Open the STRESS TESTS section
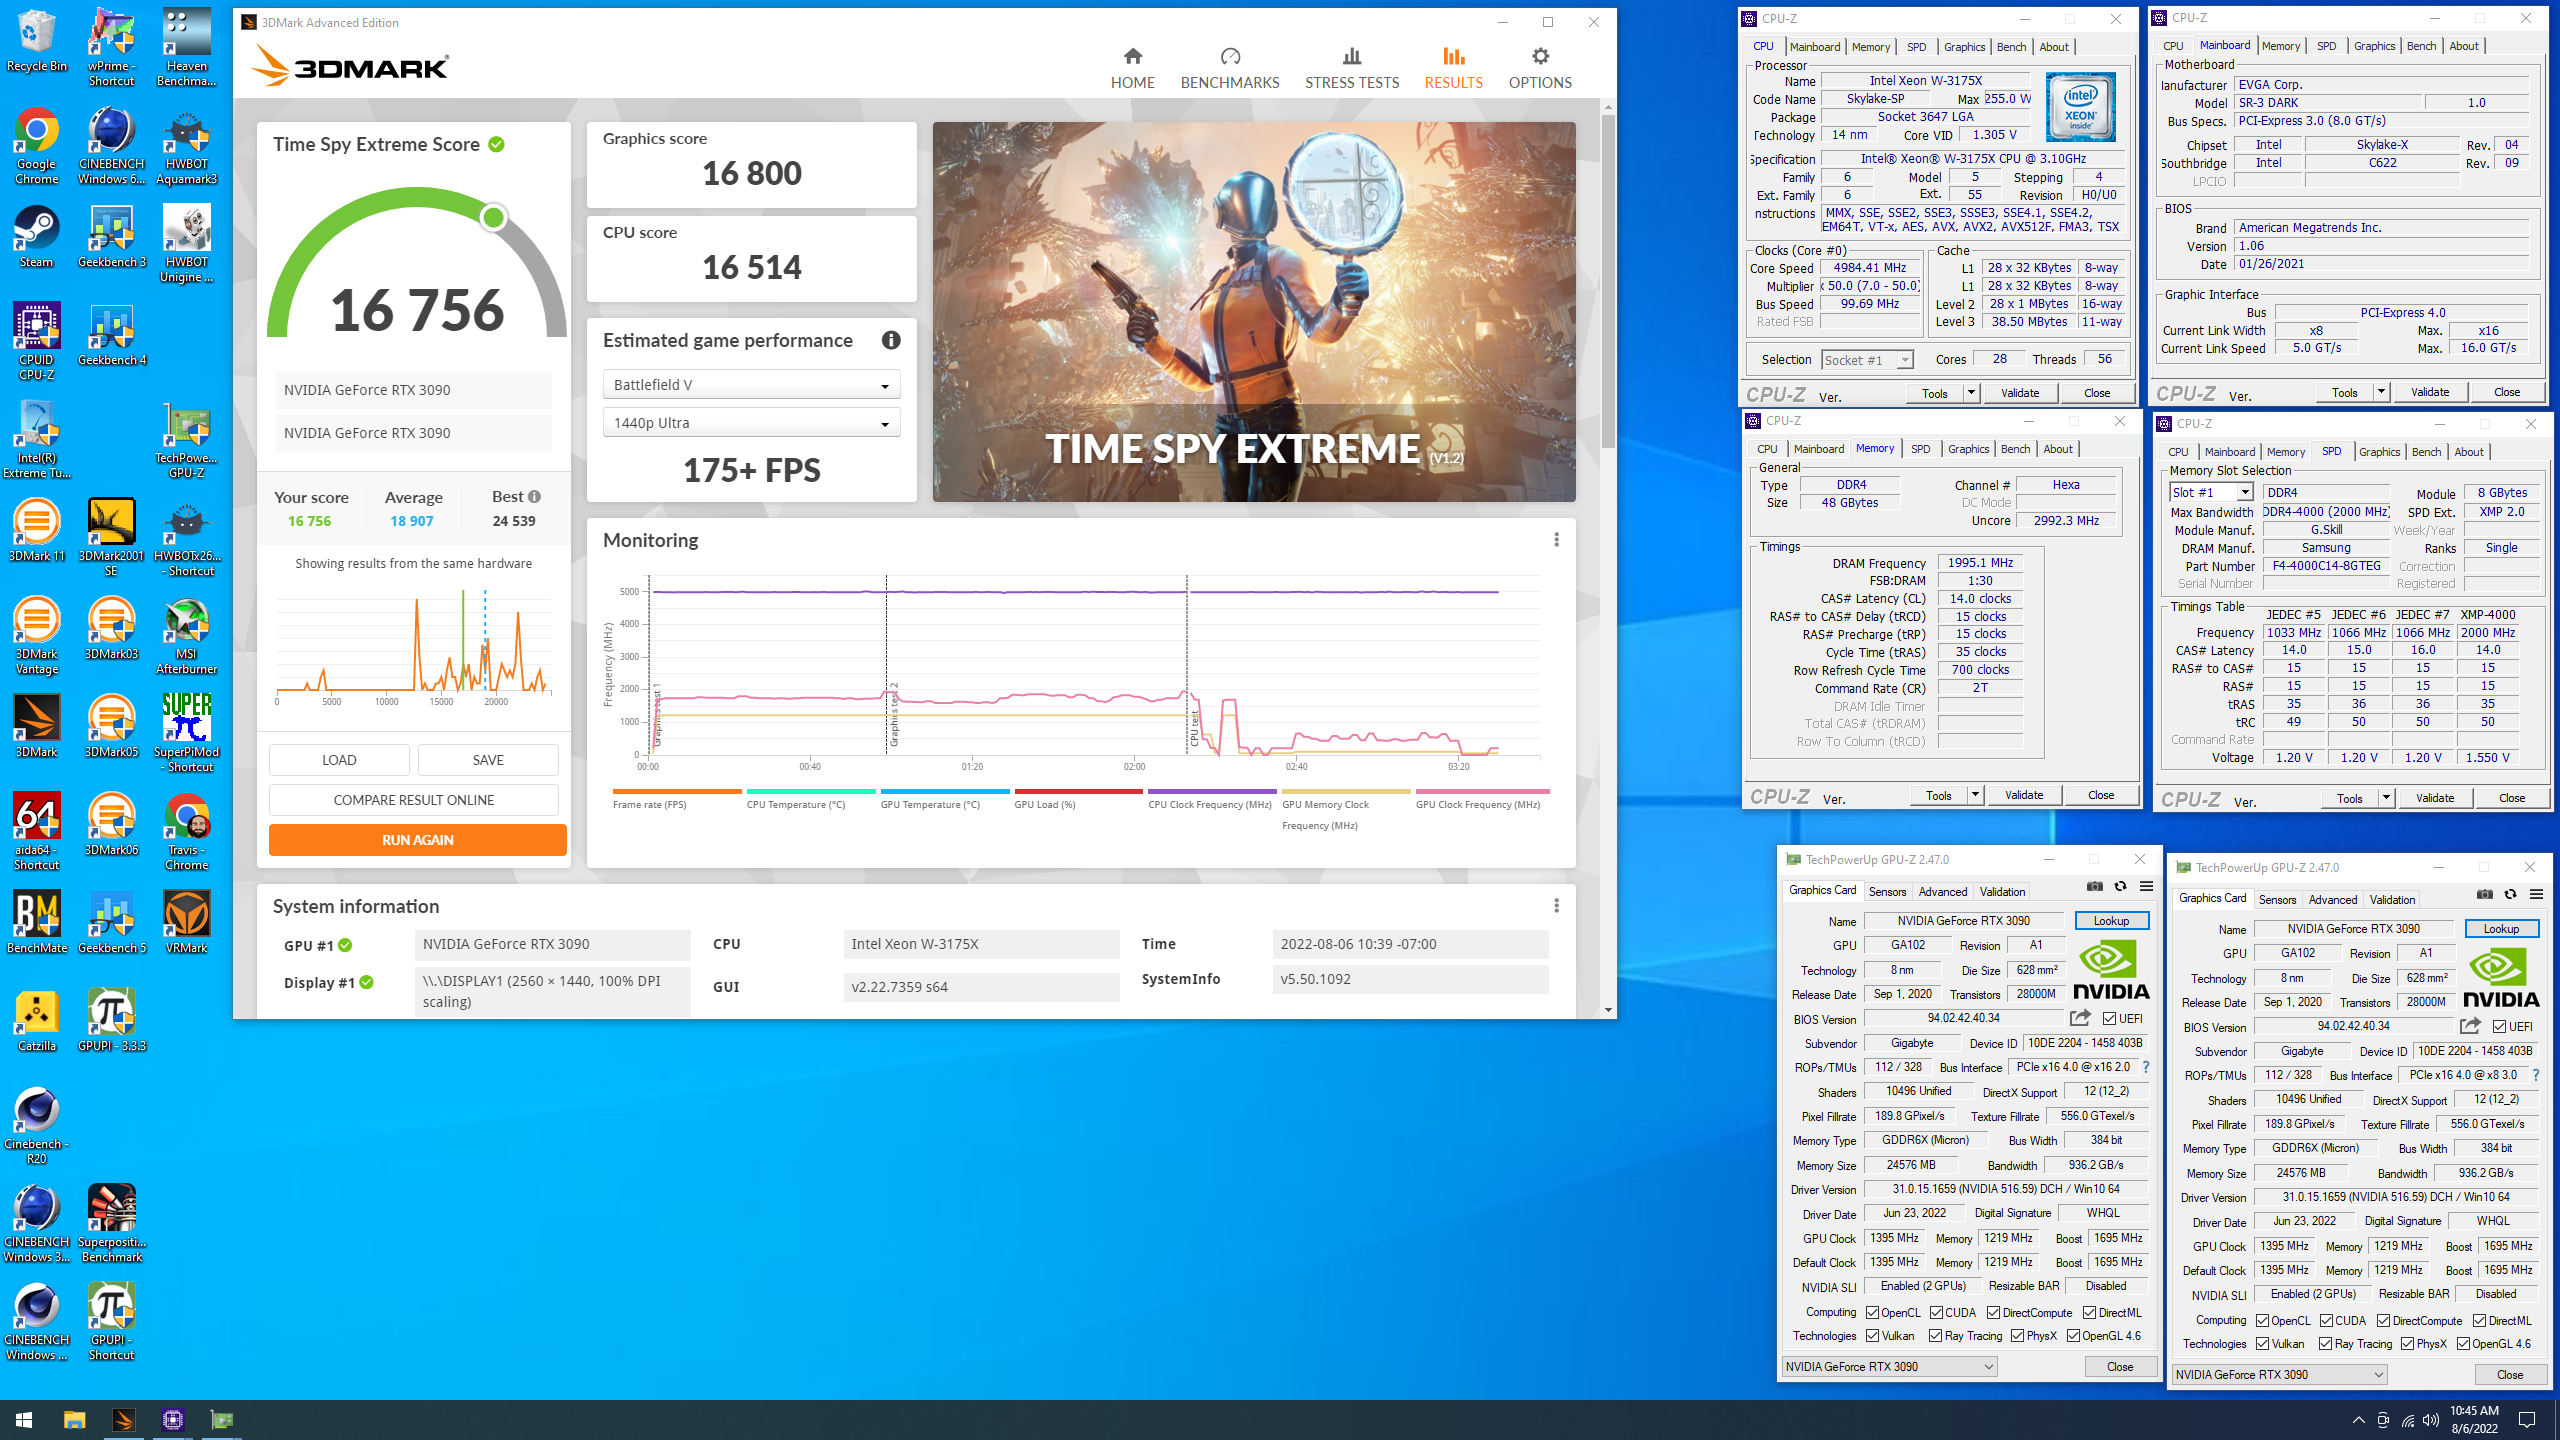2560x1440 pixels. click(x=1351, y=68)
